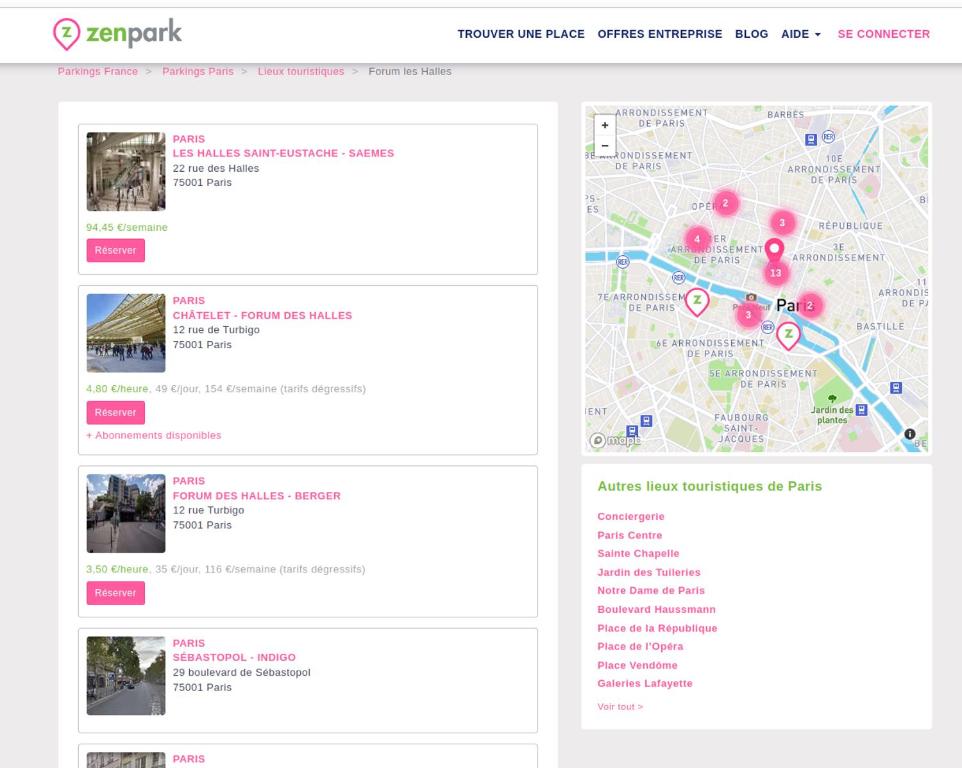Screen dimensions: 962x768
Task: Reserve Châtelet - Forum des Halles parking
Action: click(115, 412)
